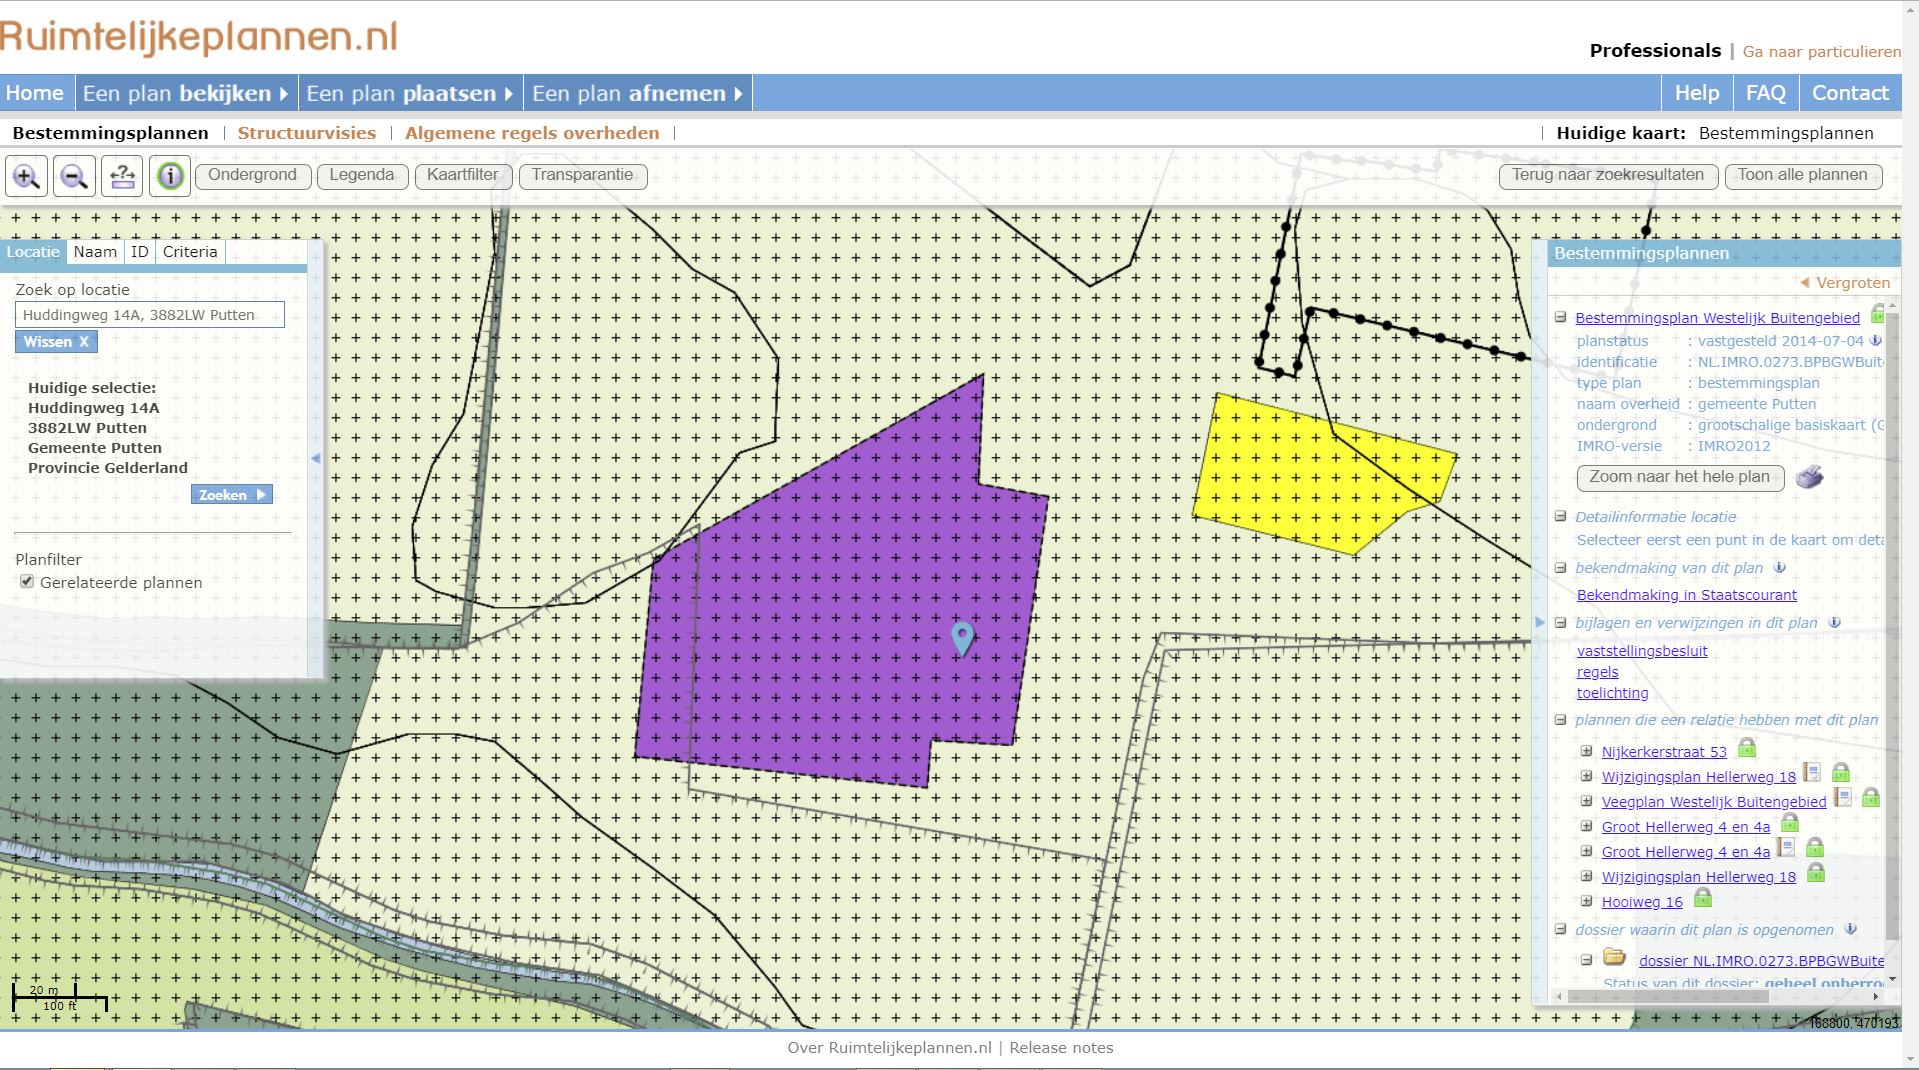Click the Kaartfilter button
The image size is (1919, 1070).
[462, 176]
